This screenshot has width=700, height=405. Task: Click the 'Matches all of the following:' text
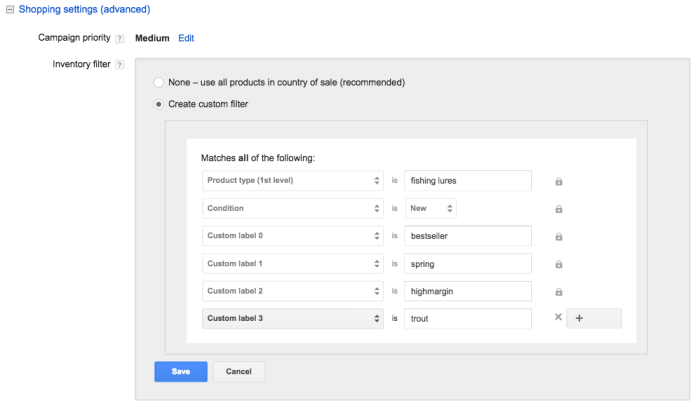click(x=258, y=158)
